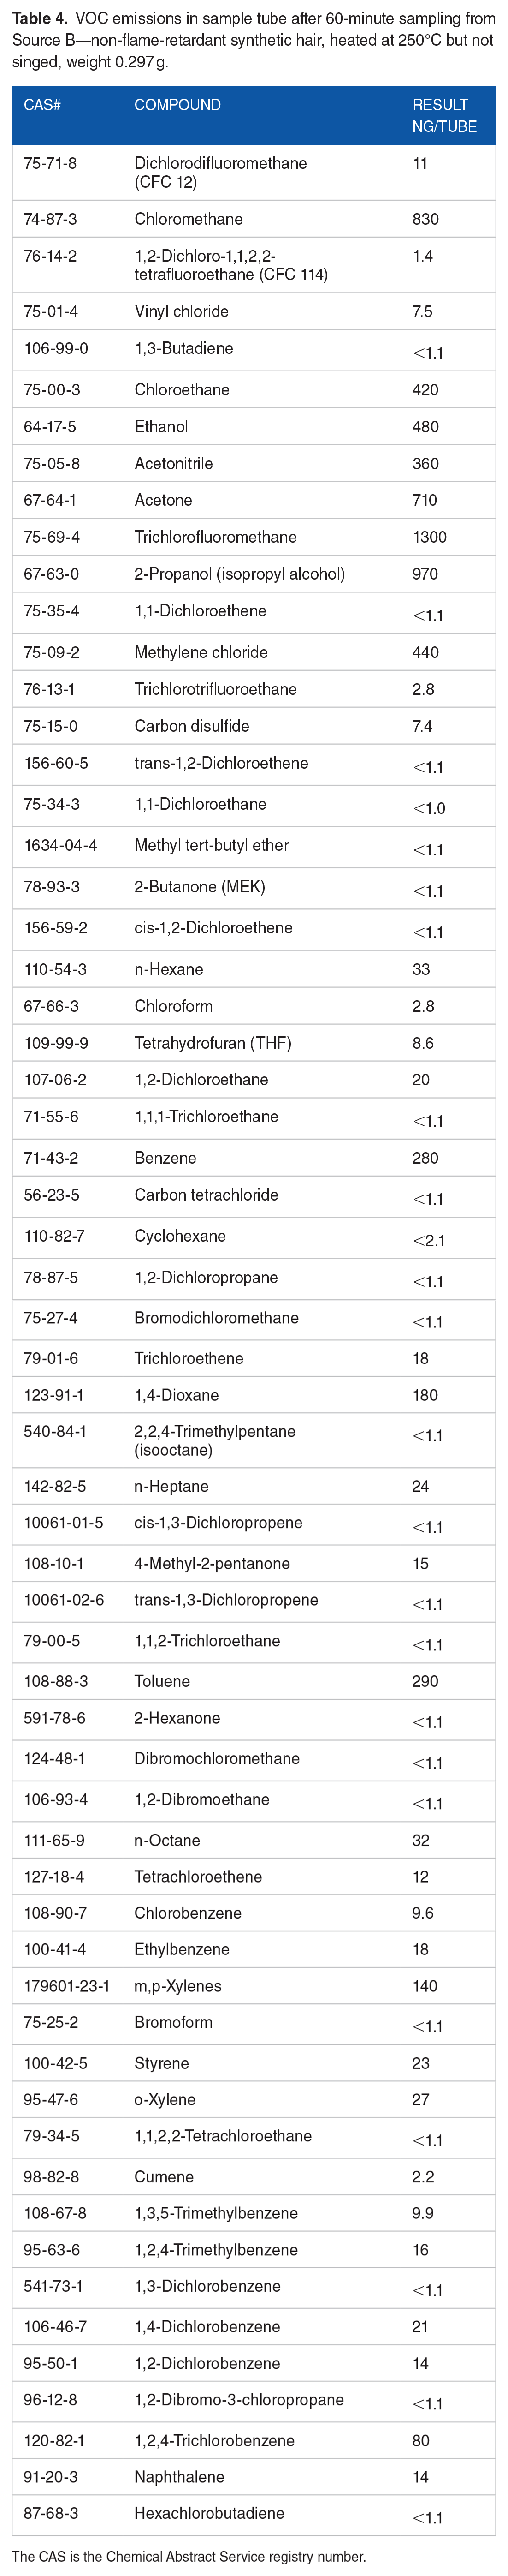508x2576 pixels.
Task: Click the Trichlorofluoromethane result 1300
Action: coord(429,537)
